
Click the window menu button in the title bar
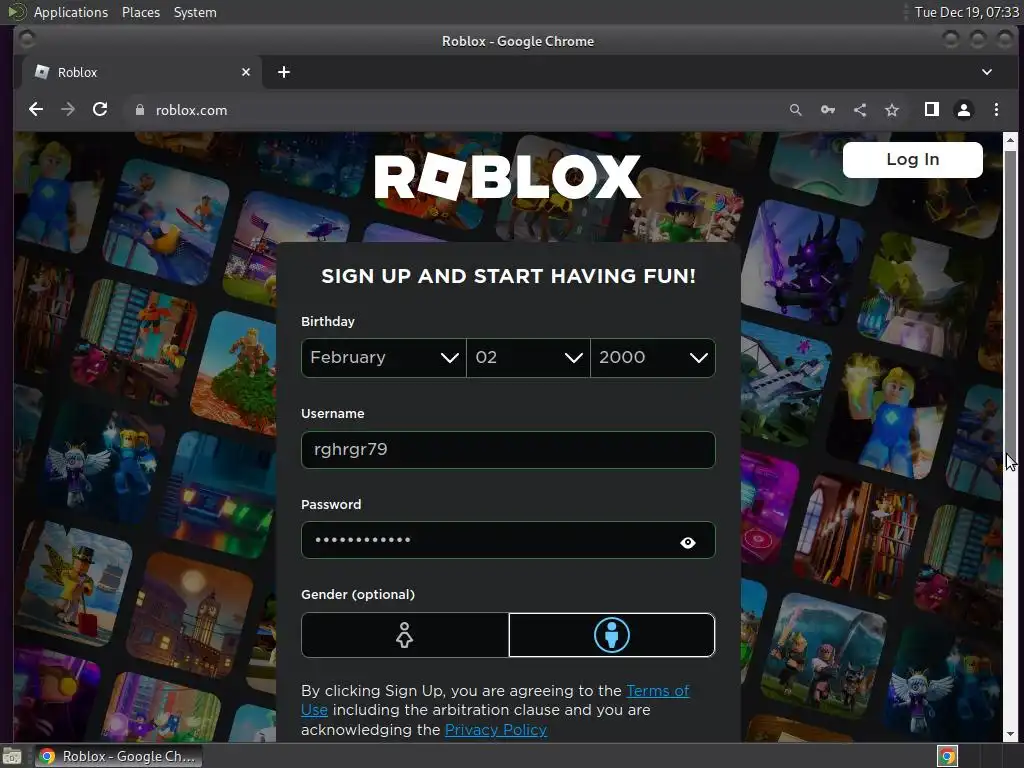click(27, 40)
